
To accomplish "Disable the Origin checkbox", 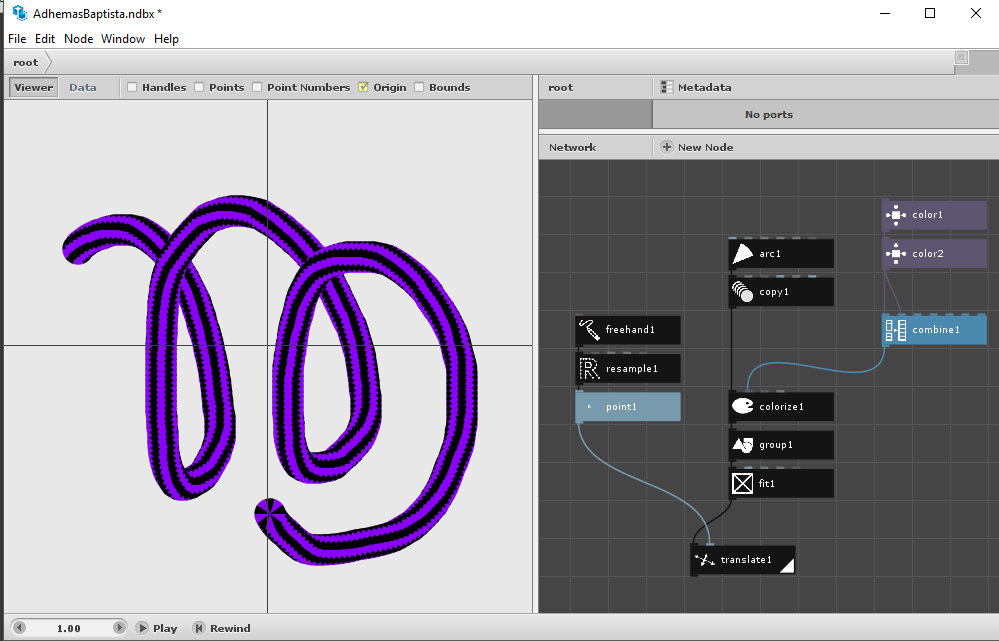I will (363, 87).
